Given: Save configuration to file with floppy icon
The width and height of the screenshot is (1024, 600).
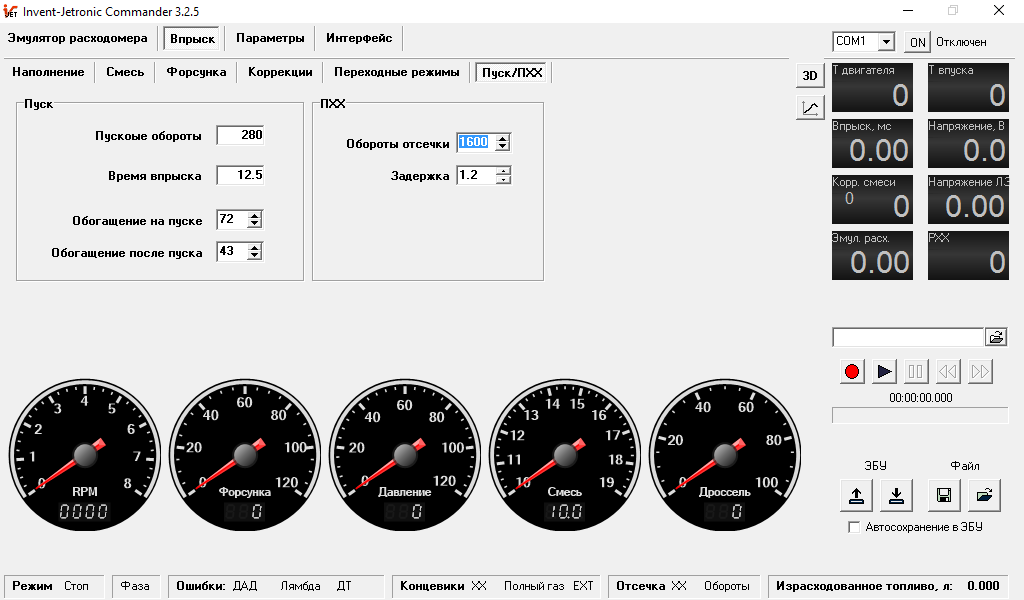Looking at the screenshot, I should click(x=944, y=495).
